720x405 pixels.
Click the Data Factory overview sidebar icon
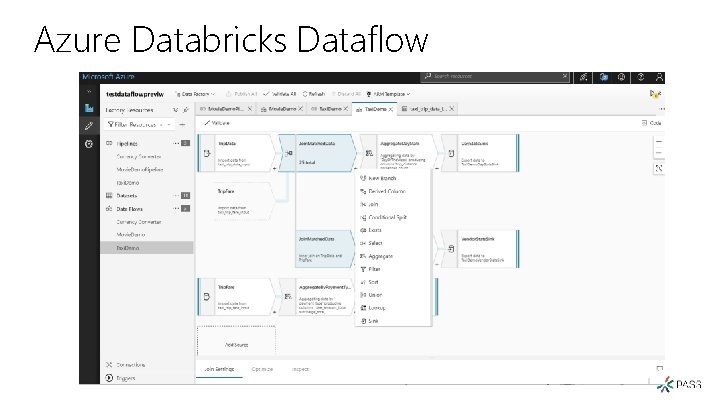[89, 107]
